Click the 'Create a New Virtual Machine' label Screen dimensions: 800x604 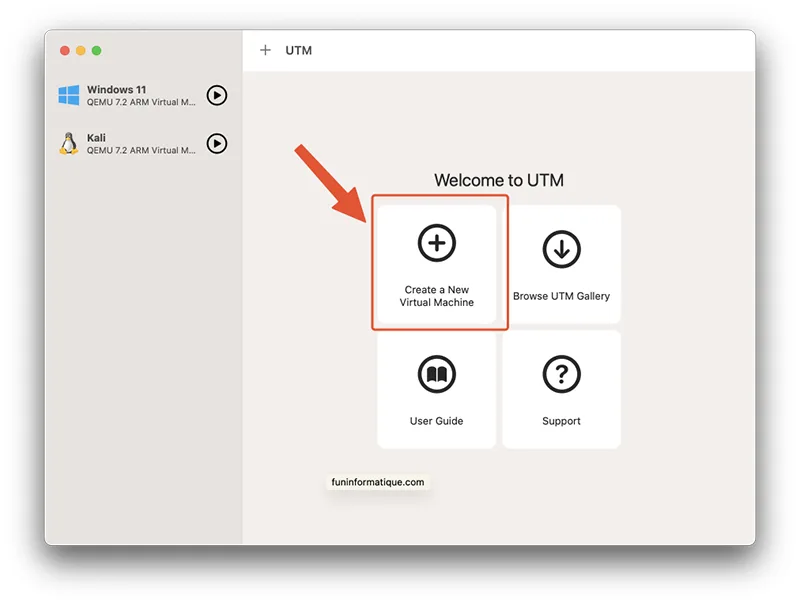(437, 296)
